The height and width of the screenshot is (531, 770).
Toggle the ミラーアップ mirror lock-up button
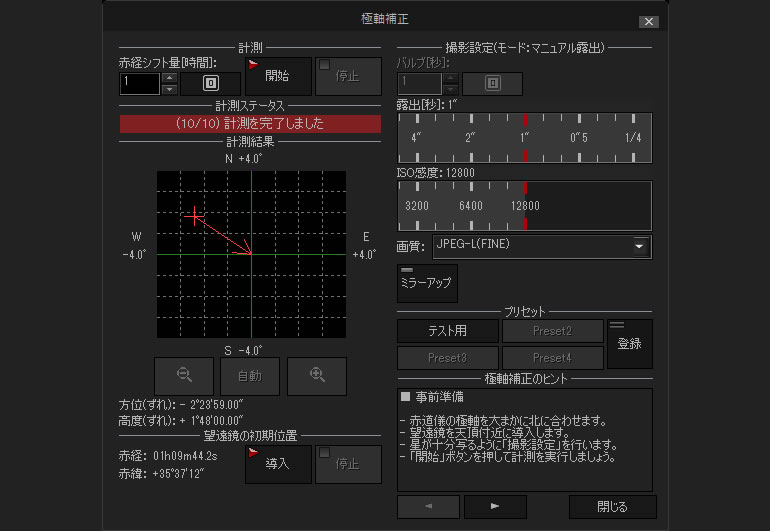[427, 283]
